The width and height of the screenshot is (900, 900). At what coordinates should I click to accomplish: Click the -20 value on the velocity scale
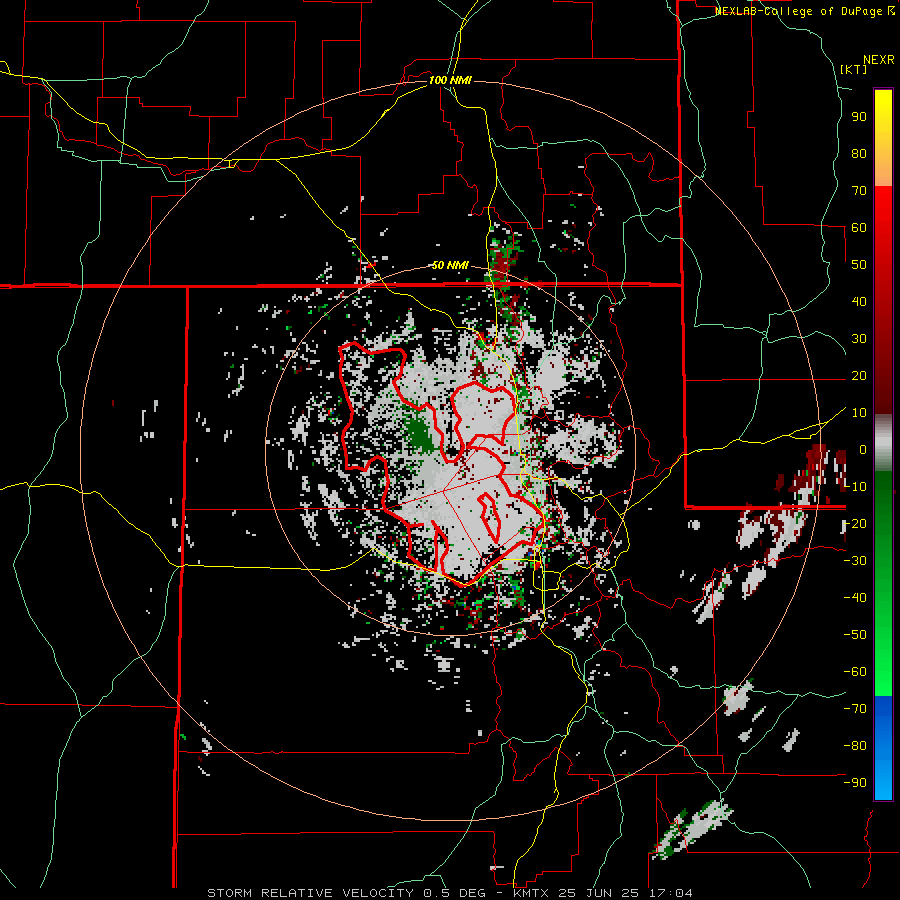pyautogui.click(x=855, y=523)
